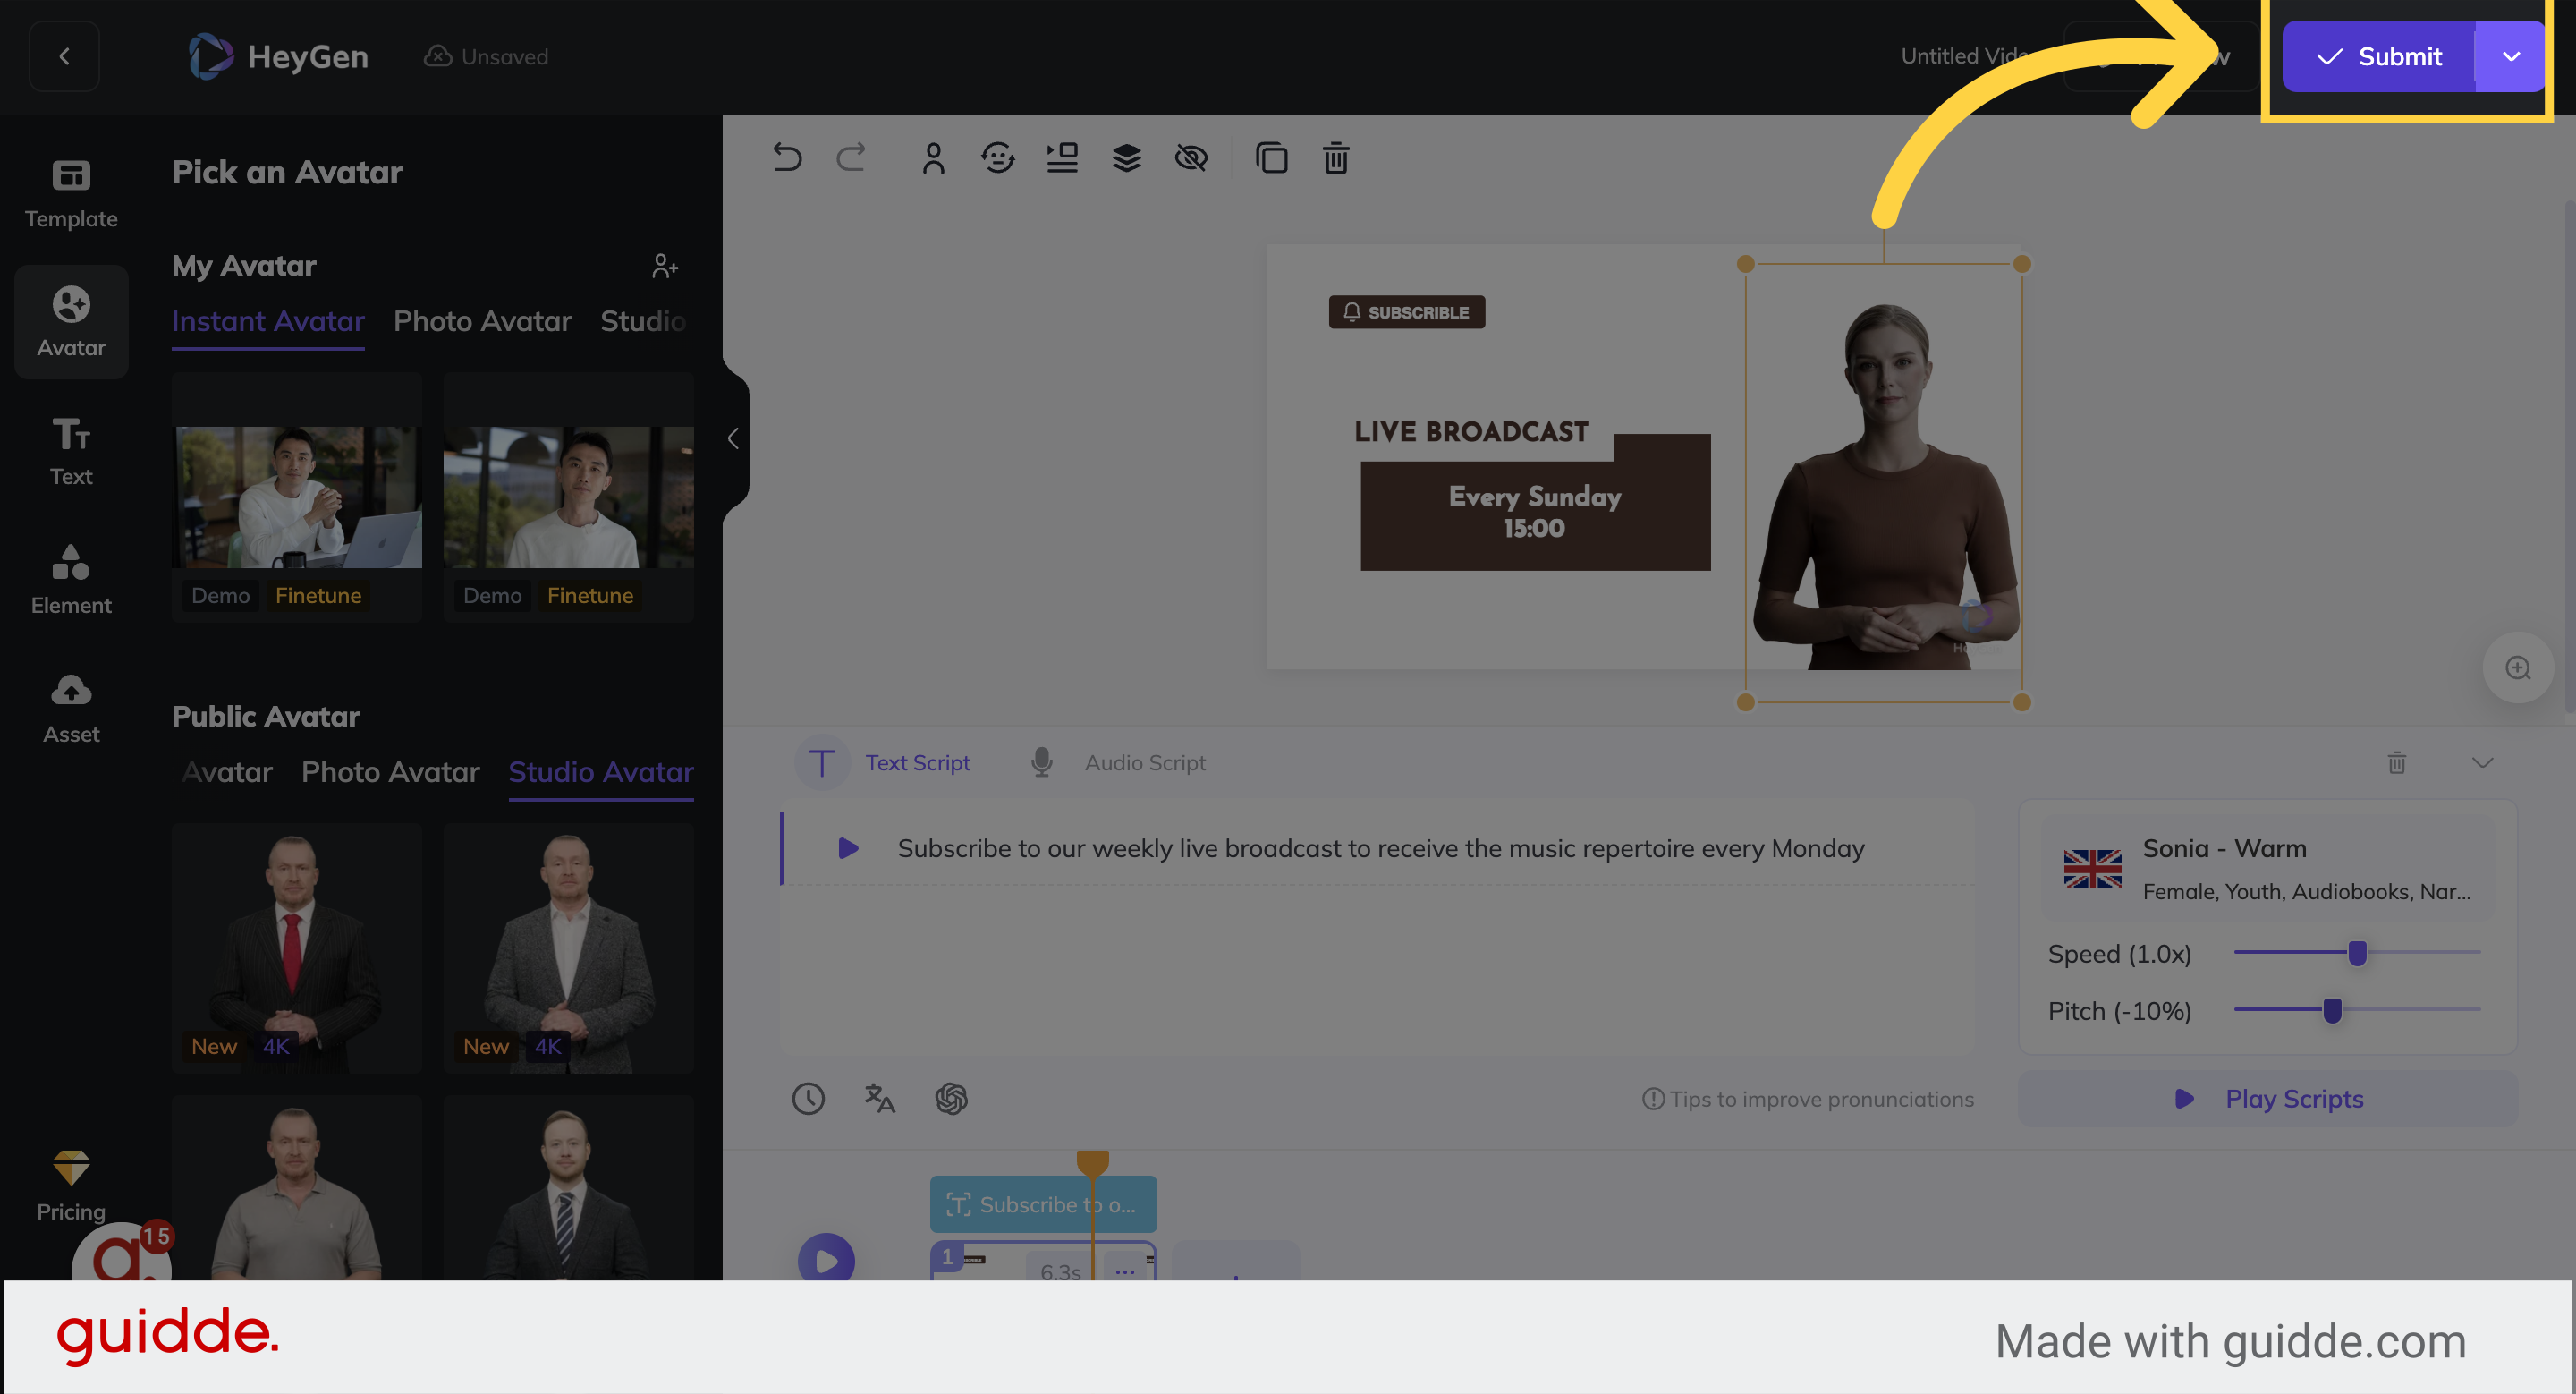Open the Element panel

coord(70,578)
